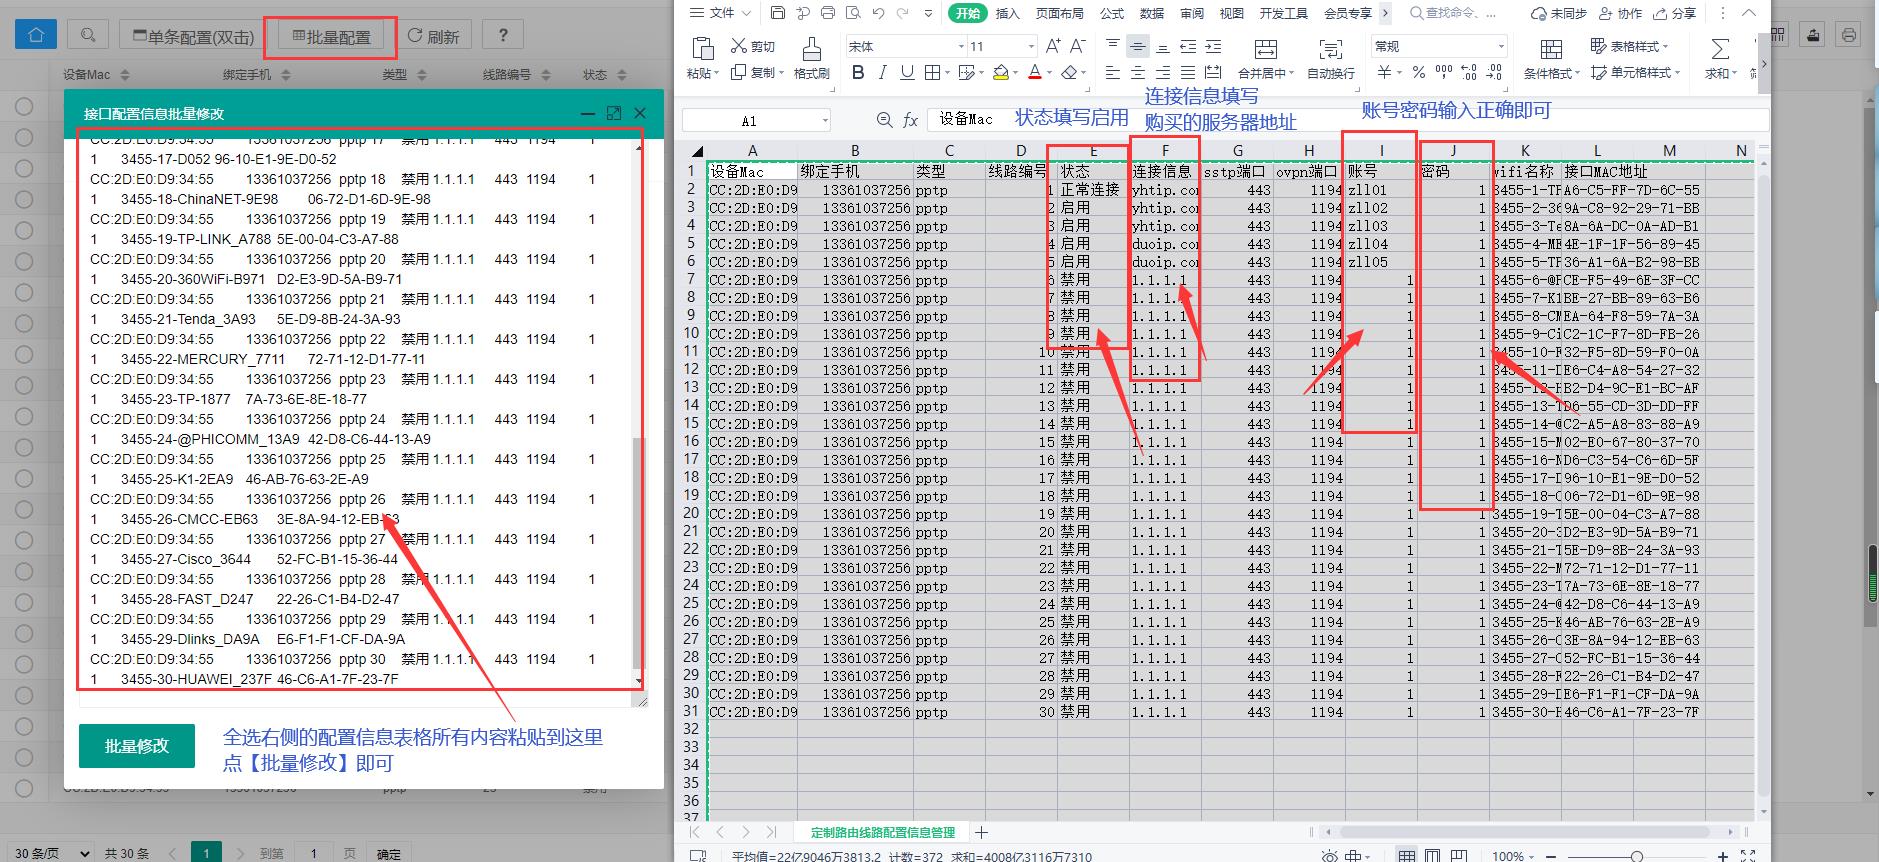The height and width of the screenshot is (862, 1879).
Task: Apply thousands separator 000 format
Action: coord(1443,72)
